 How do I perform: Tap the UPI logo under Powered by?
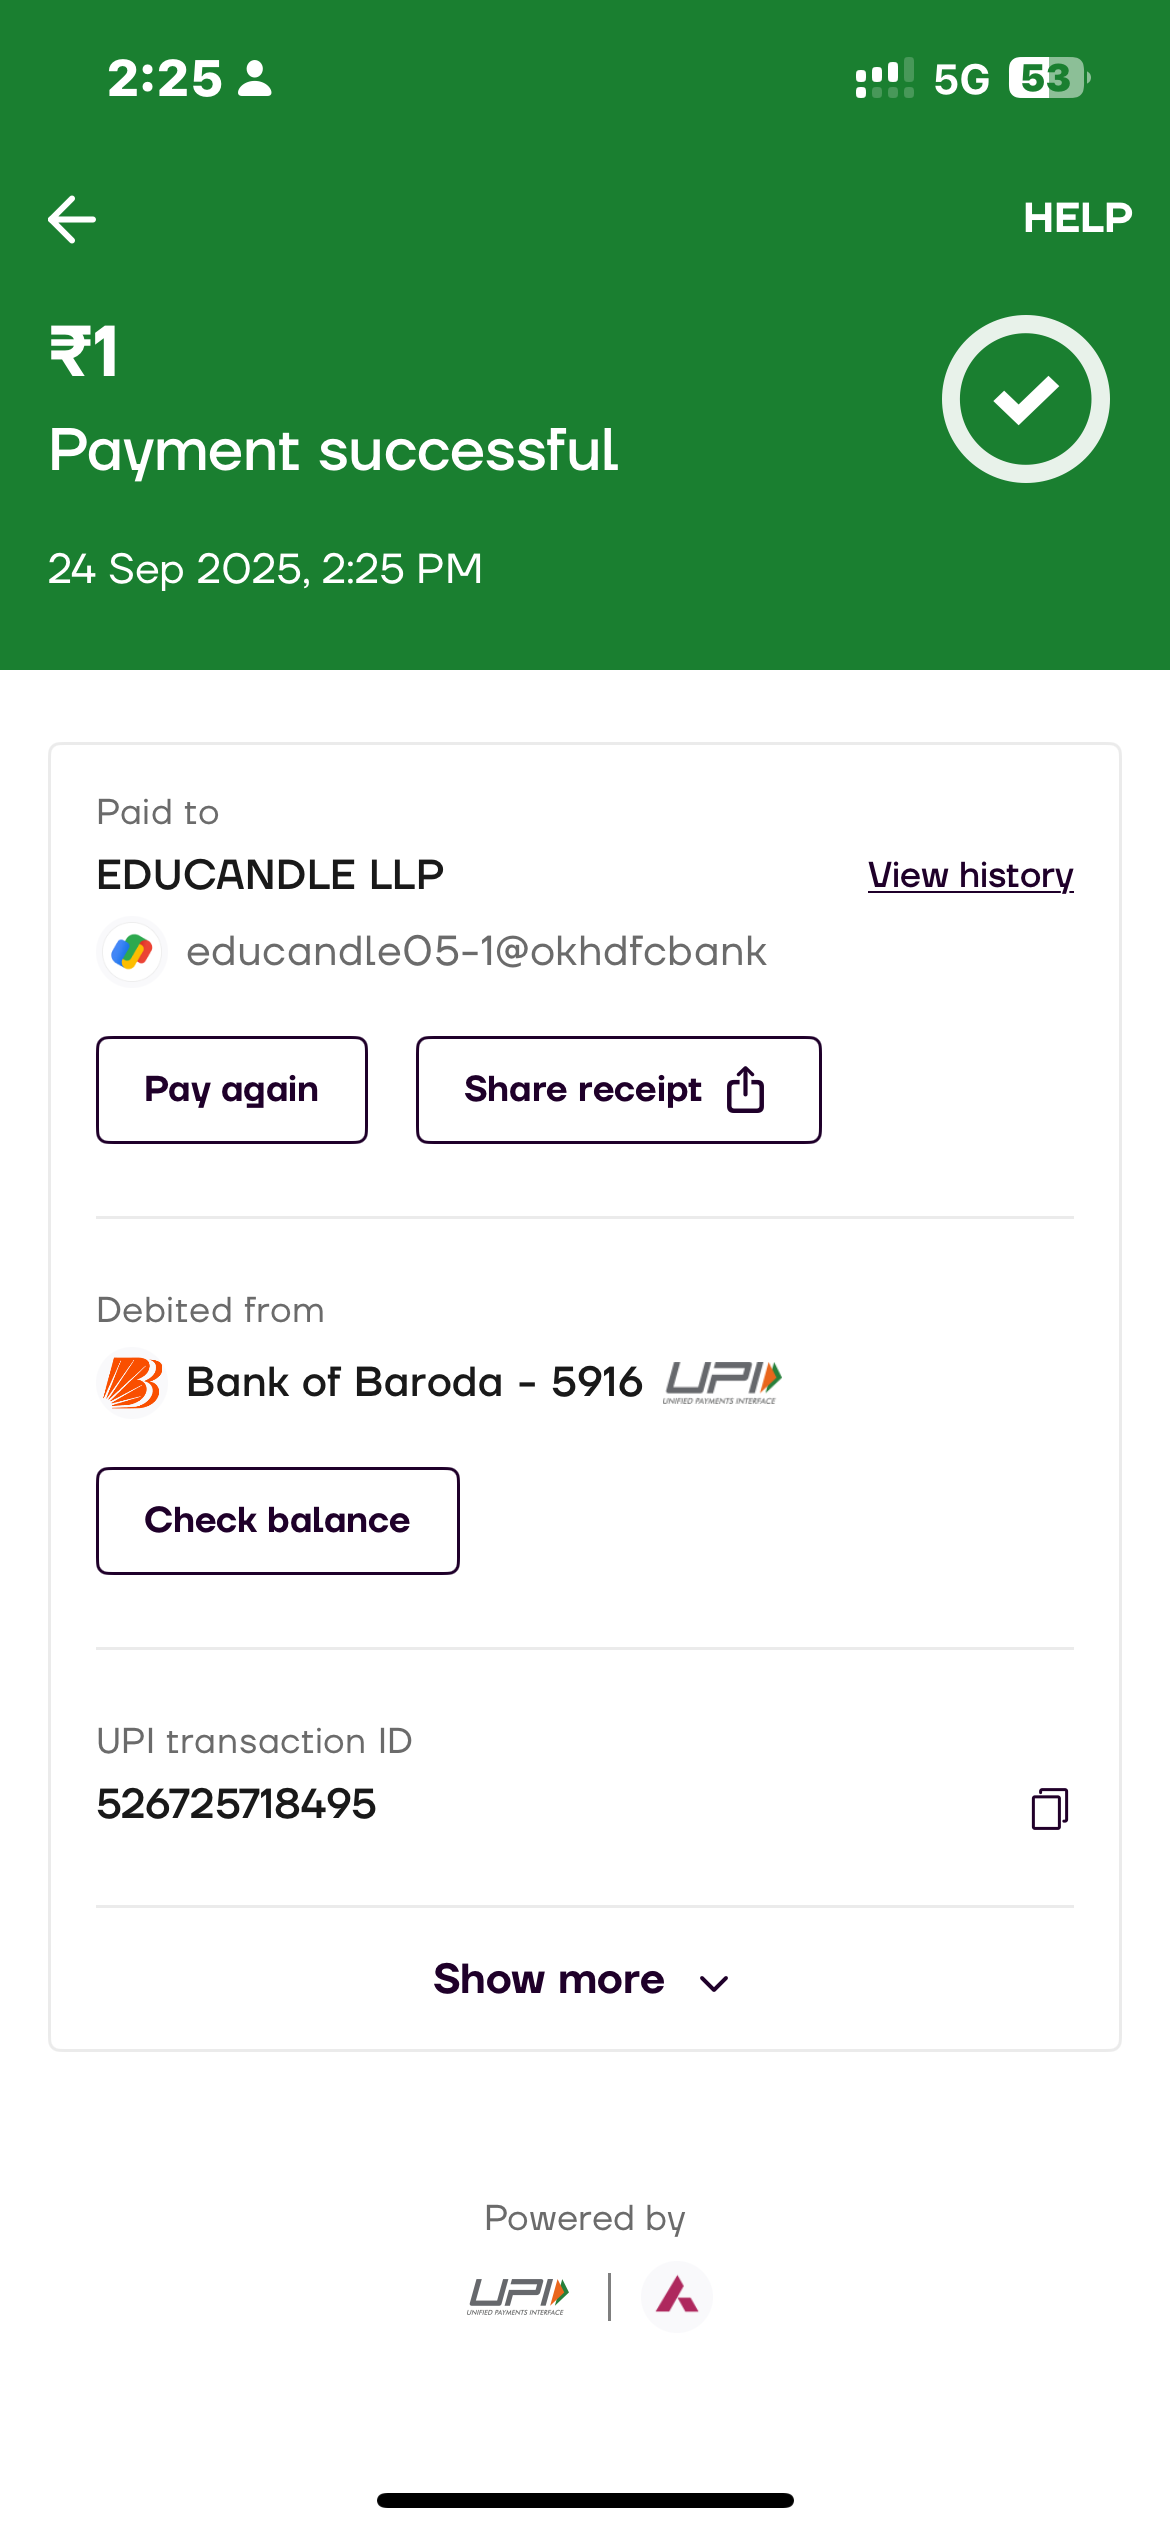(x=518, y=2296)
